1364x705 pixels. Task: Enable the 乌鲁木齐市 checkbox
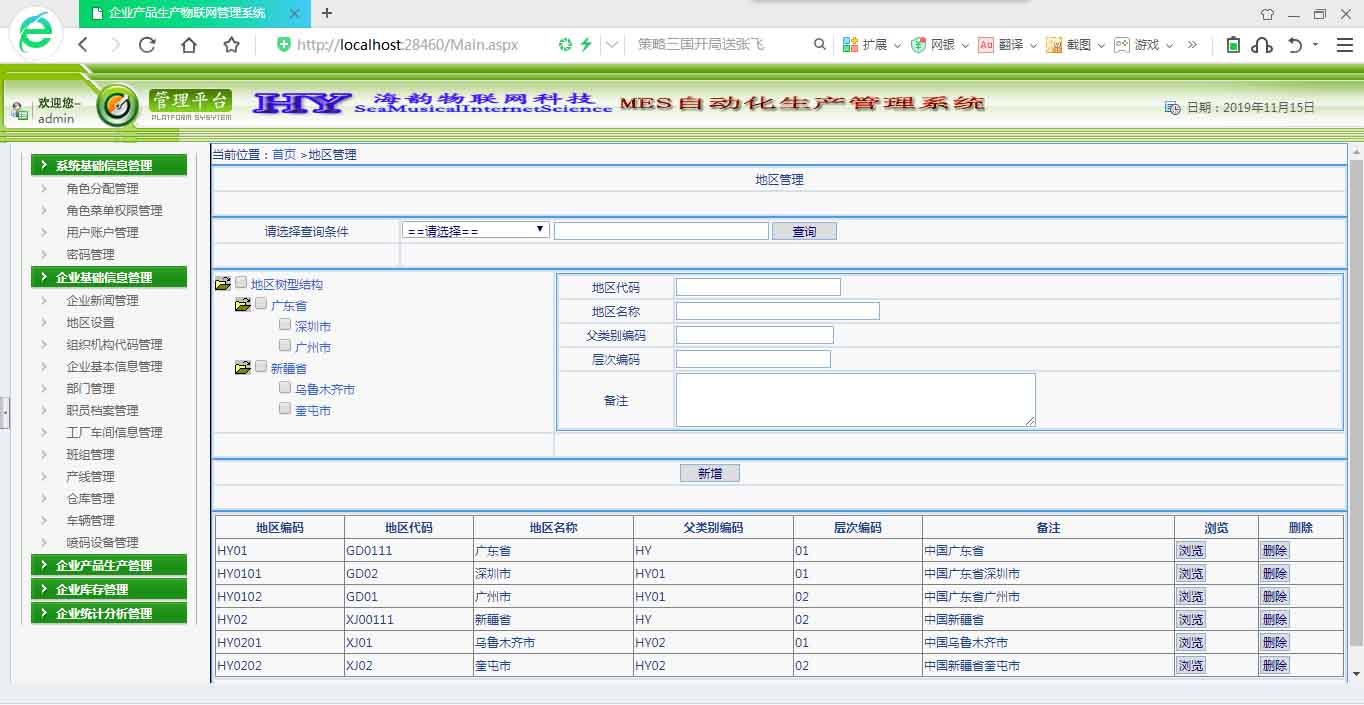coord(285,388)
